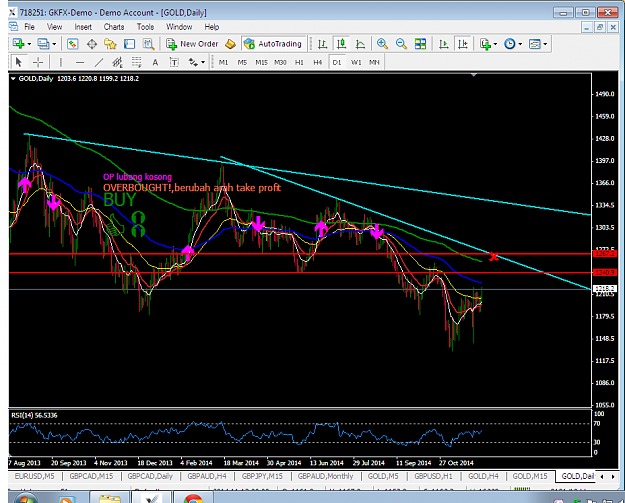The image size is (625, 503).
Task: Open the Profiles icon
Action: pyautogui.click(x=43, y=43)
